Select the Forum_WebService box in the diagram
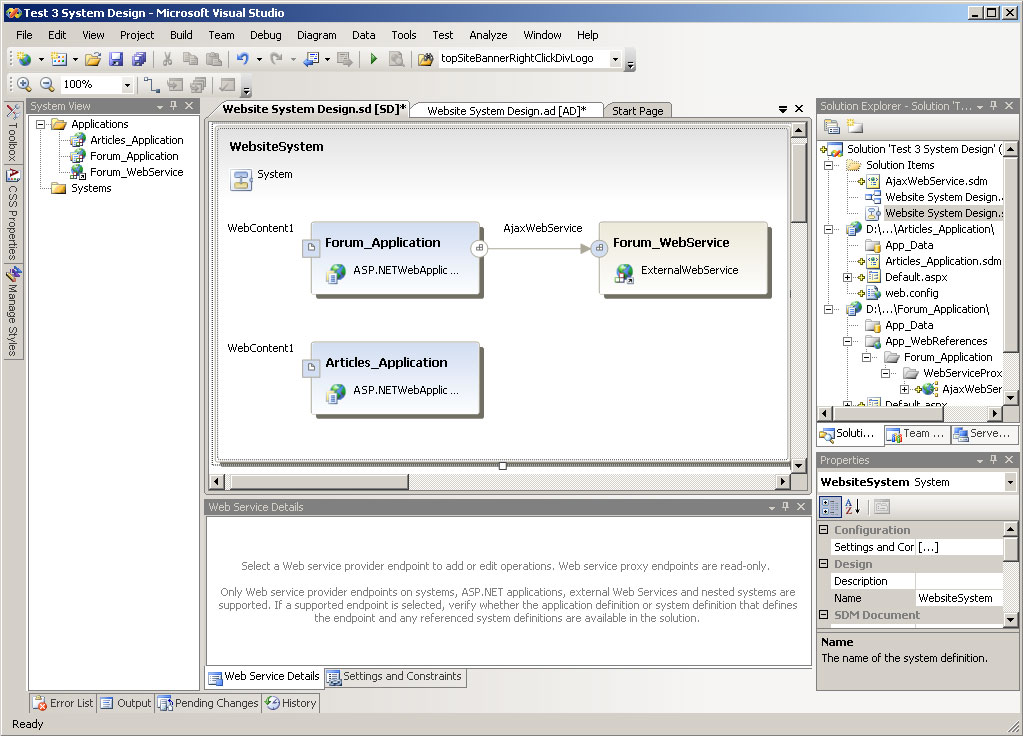 [684, 258]
